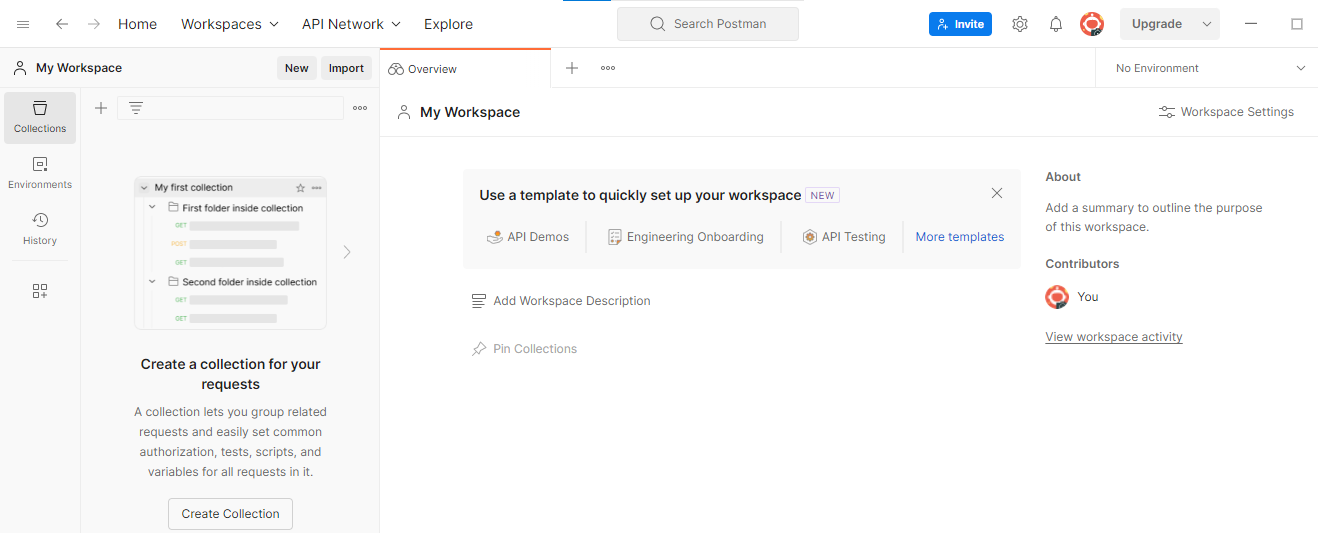Screen dimensions: 1318x533
Task: Open the History sidebar panel
Action: [40, 229]
